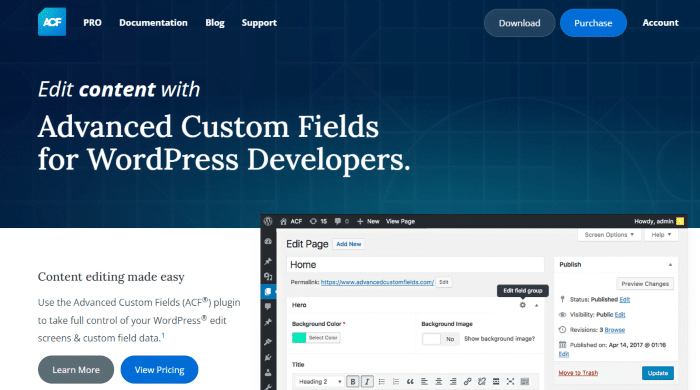This screenshot has width=700, height=390.
Task: Click Edit next to Status: Published
Action: 625,299
